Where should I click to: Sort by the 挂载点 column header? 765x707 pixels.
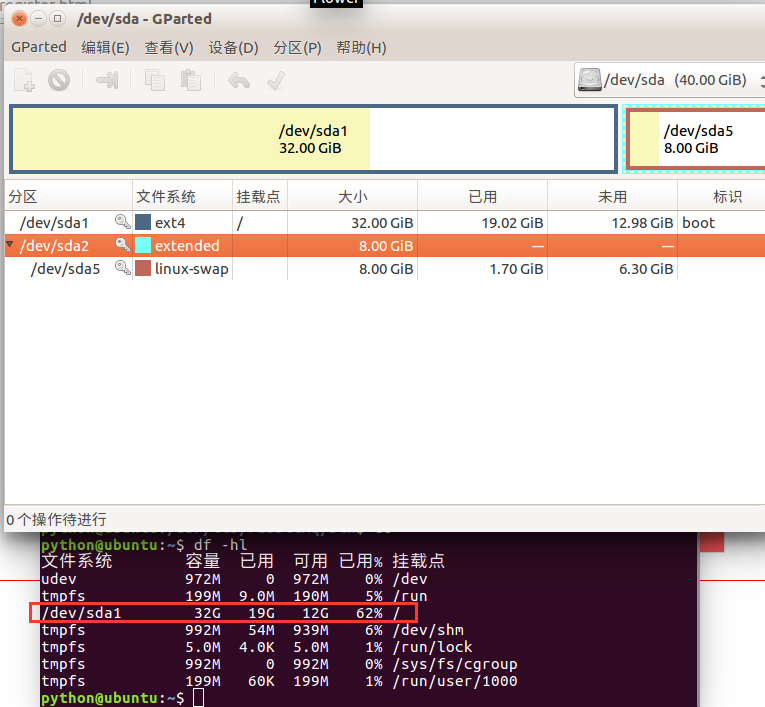click(x=260, y=196)
